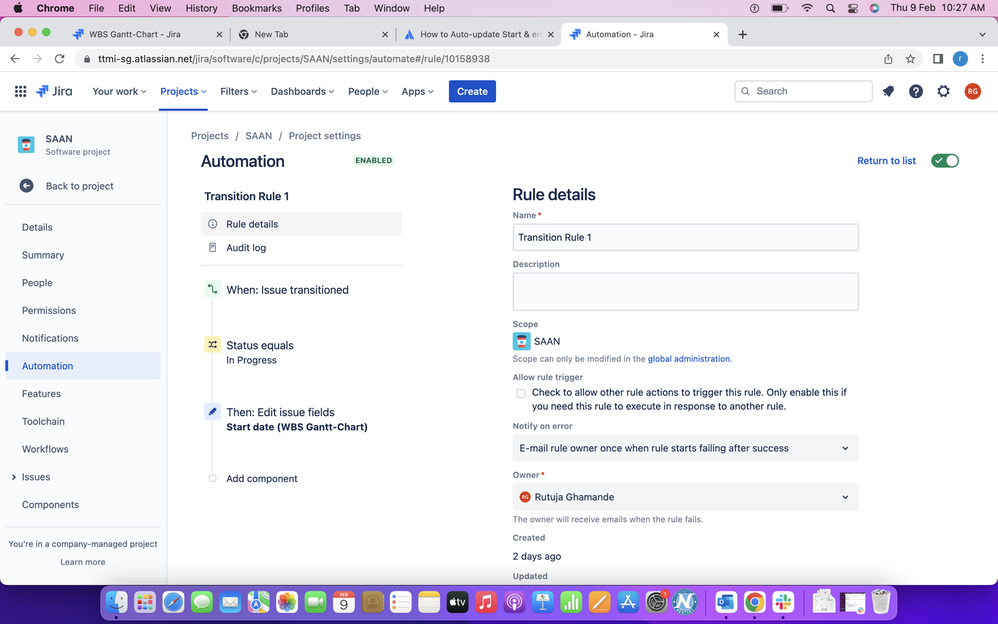
Task: Select Then: Edit issue fields step
Action: pyautogui.click(x=280, y=412)
